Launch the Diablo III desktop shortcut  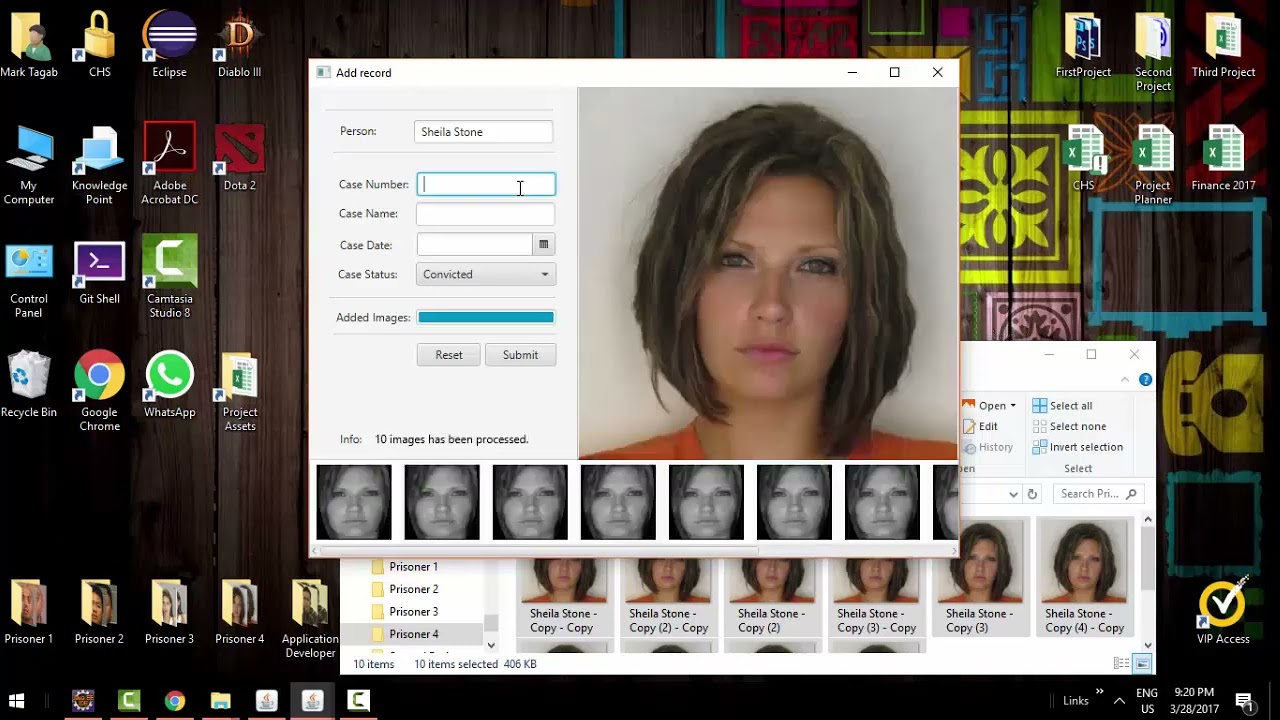239,45
